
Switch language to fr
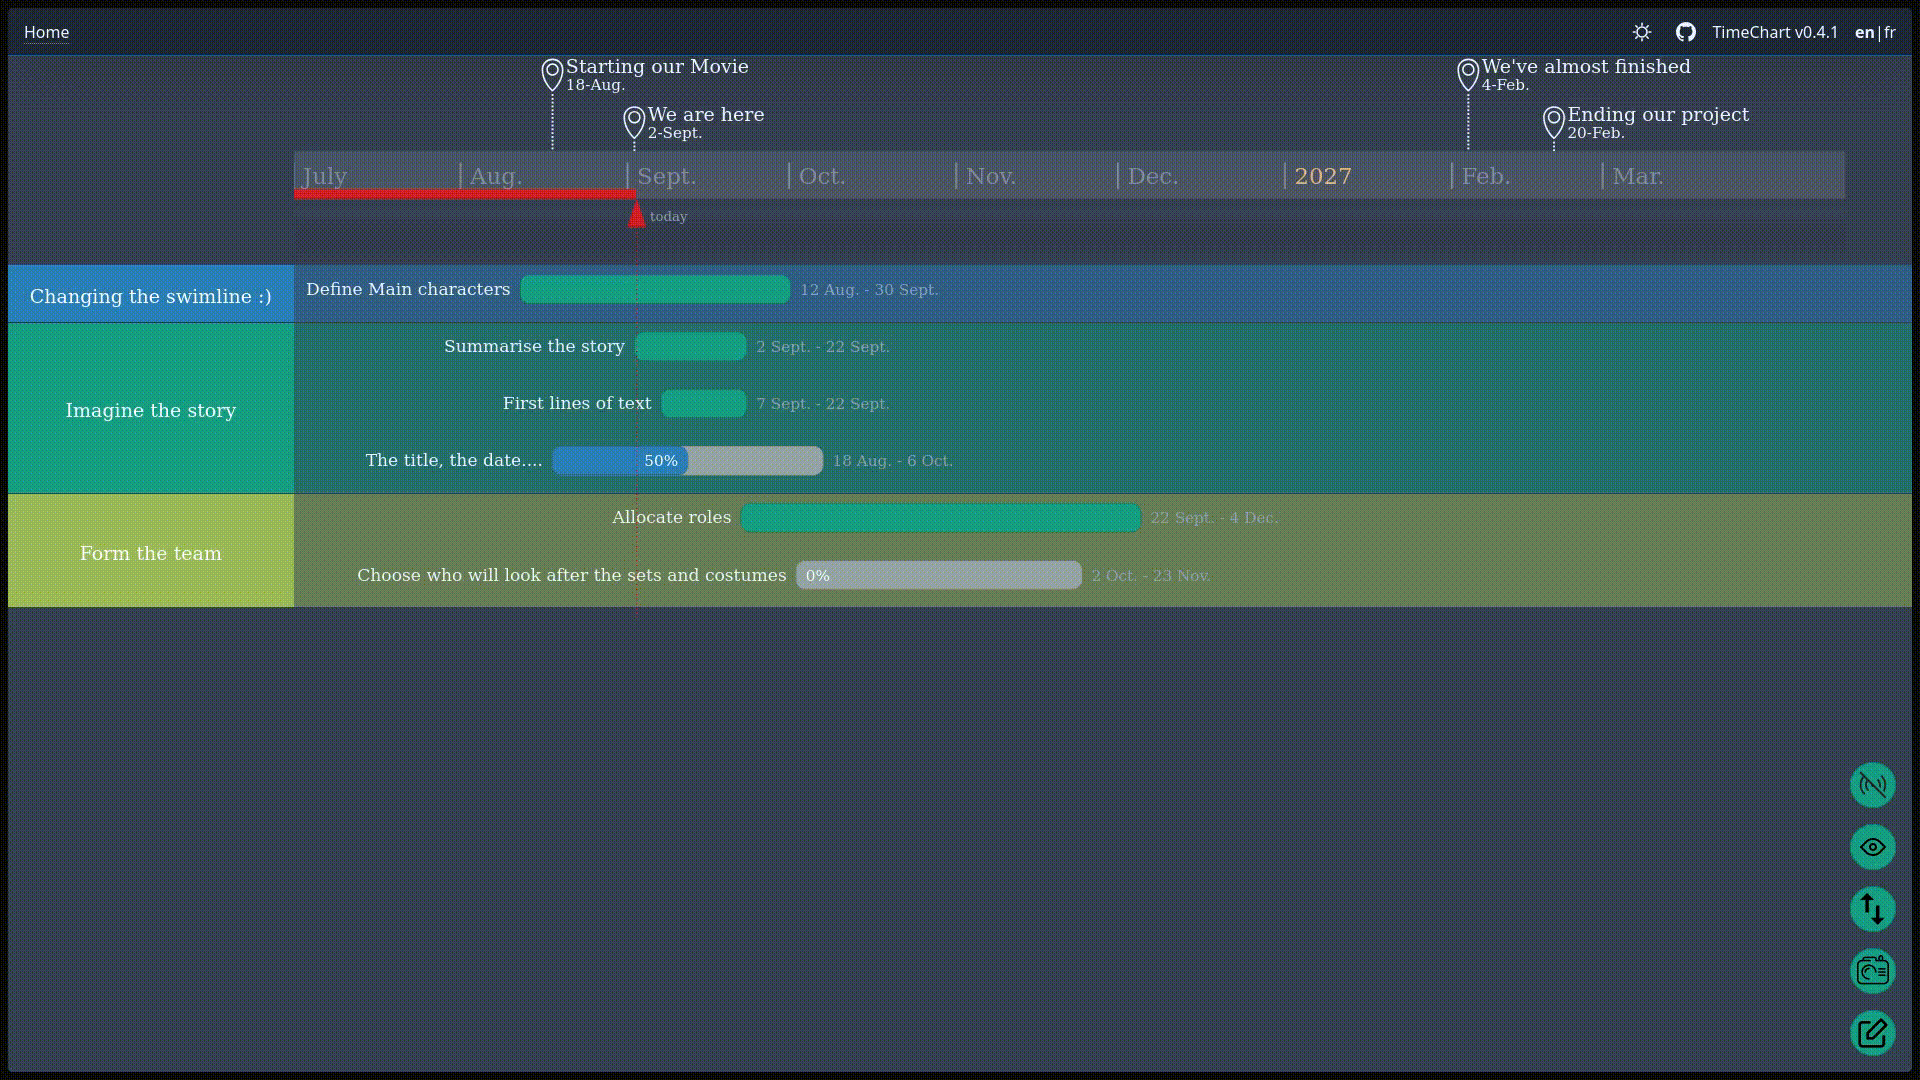point(1890,32)
